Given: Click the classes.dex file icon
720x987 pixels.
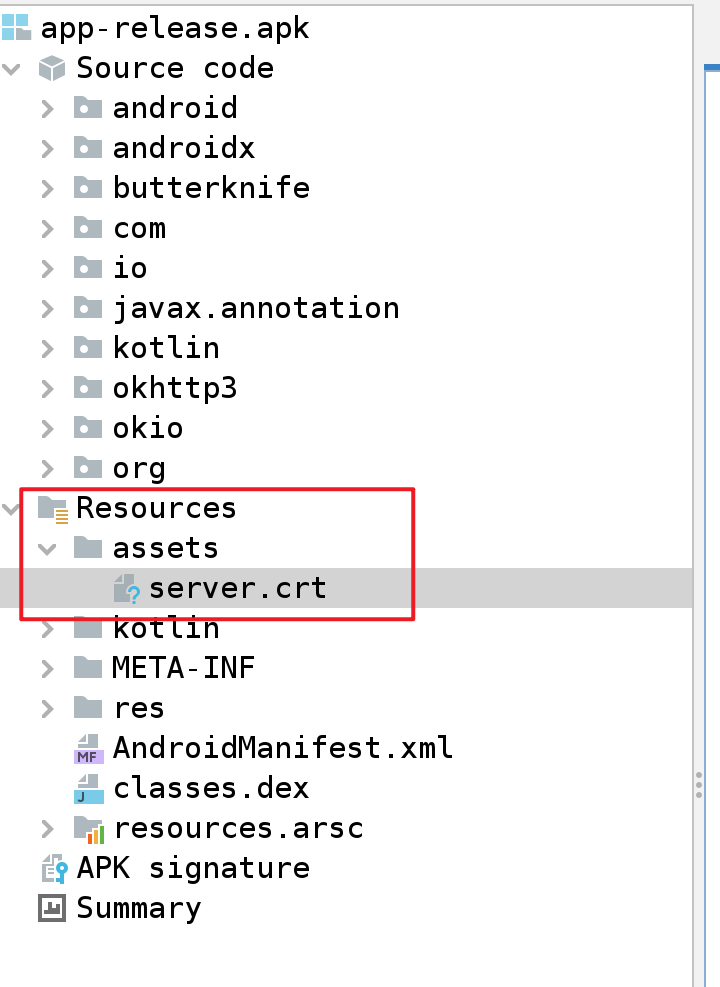Looking at the screenshot, I should click(88, 788).
